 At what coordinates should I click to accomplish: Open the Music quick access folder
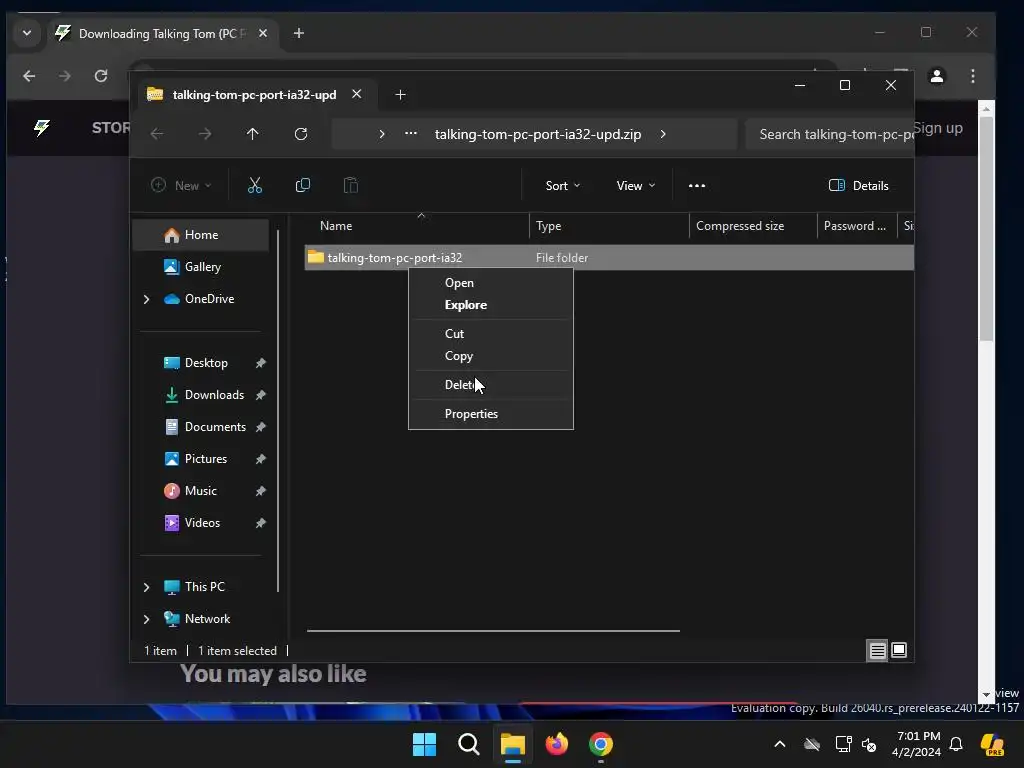200,490
